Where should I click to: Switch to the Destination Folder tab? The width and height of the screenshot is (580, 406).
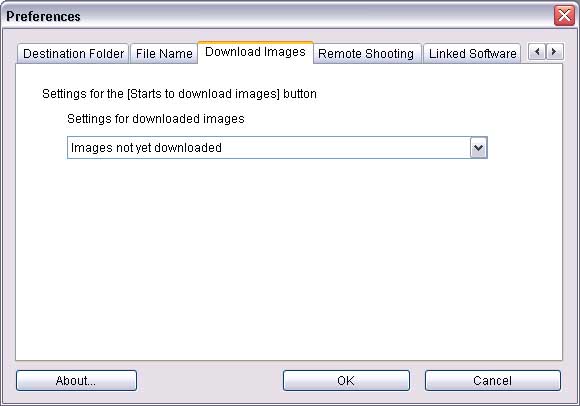(73, 54)
